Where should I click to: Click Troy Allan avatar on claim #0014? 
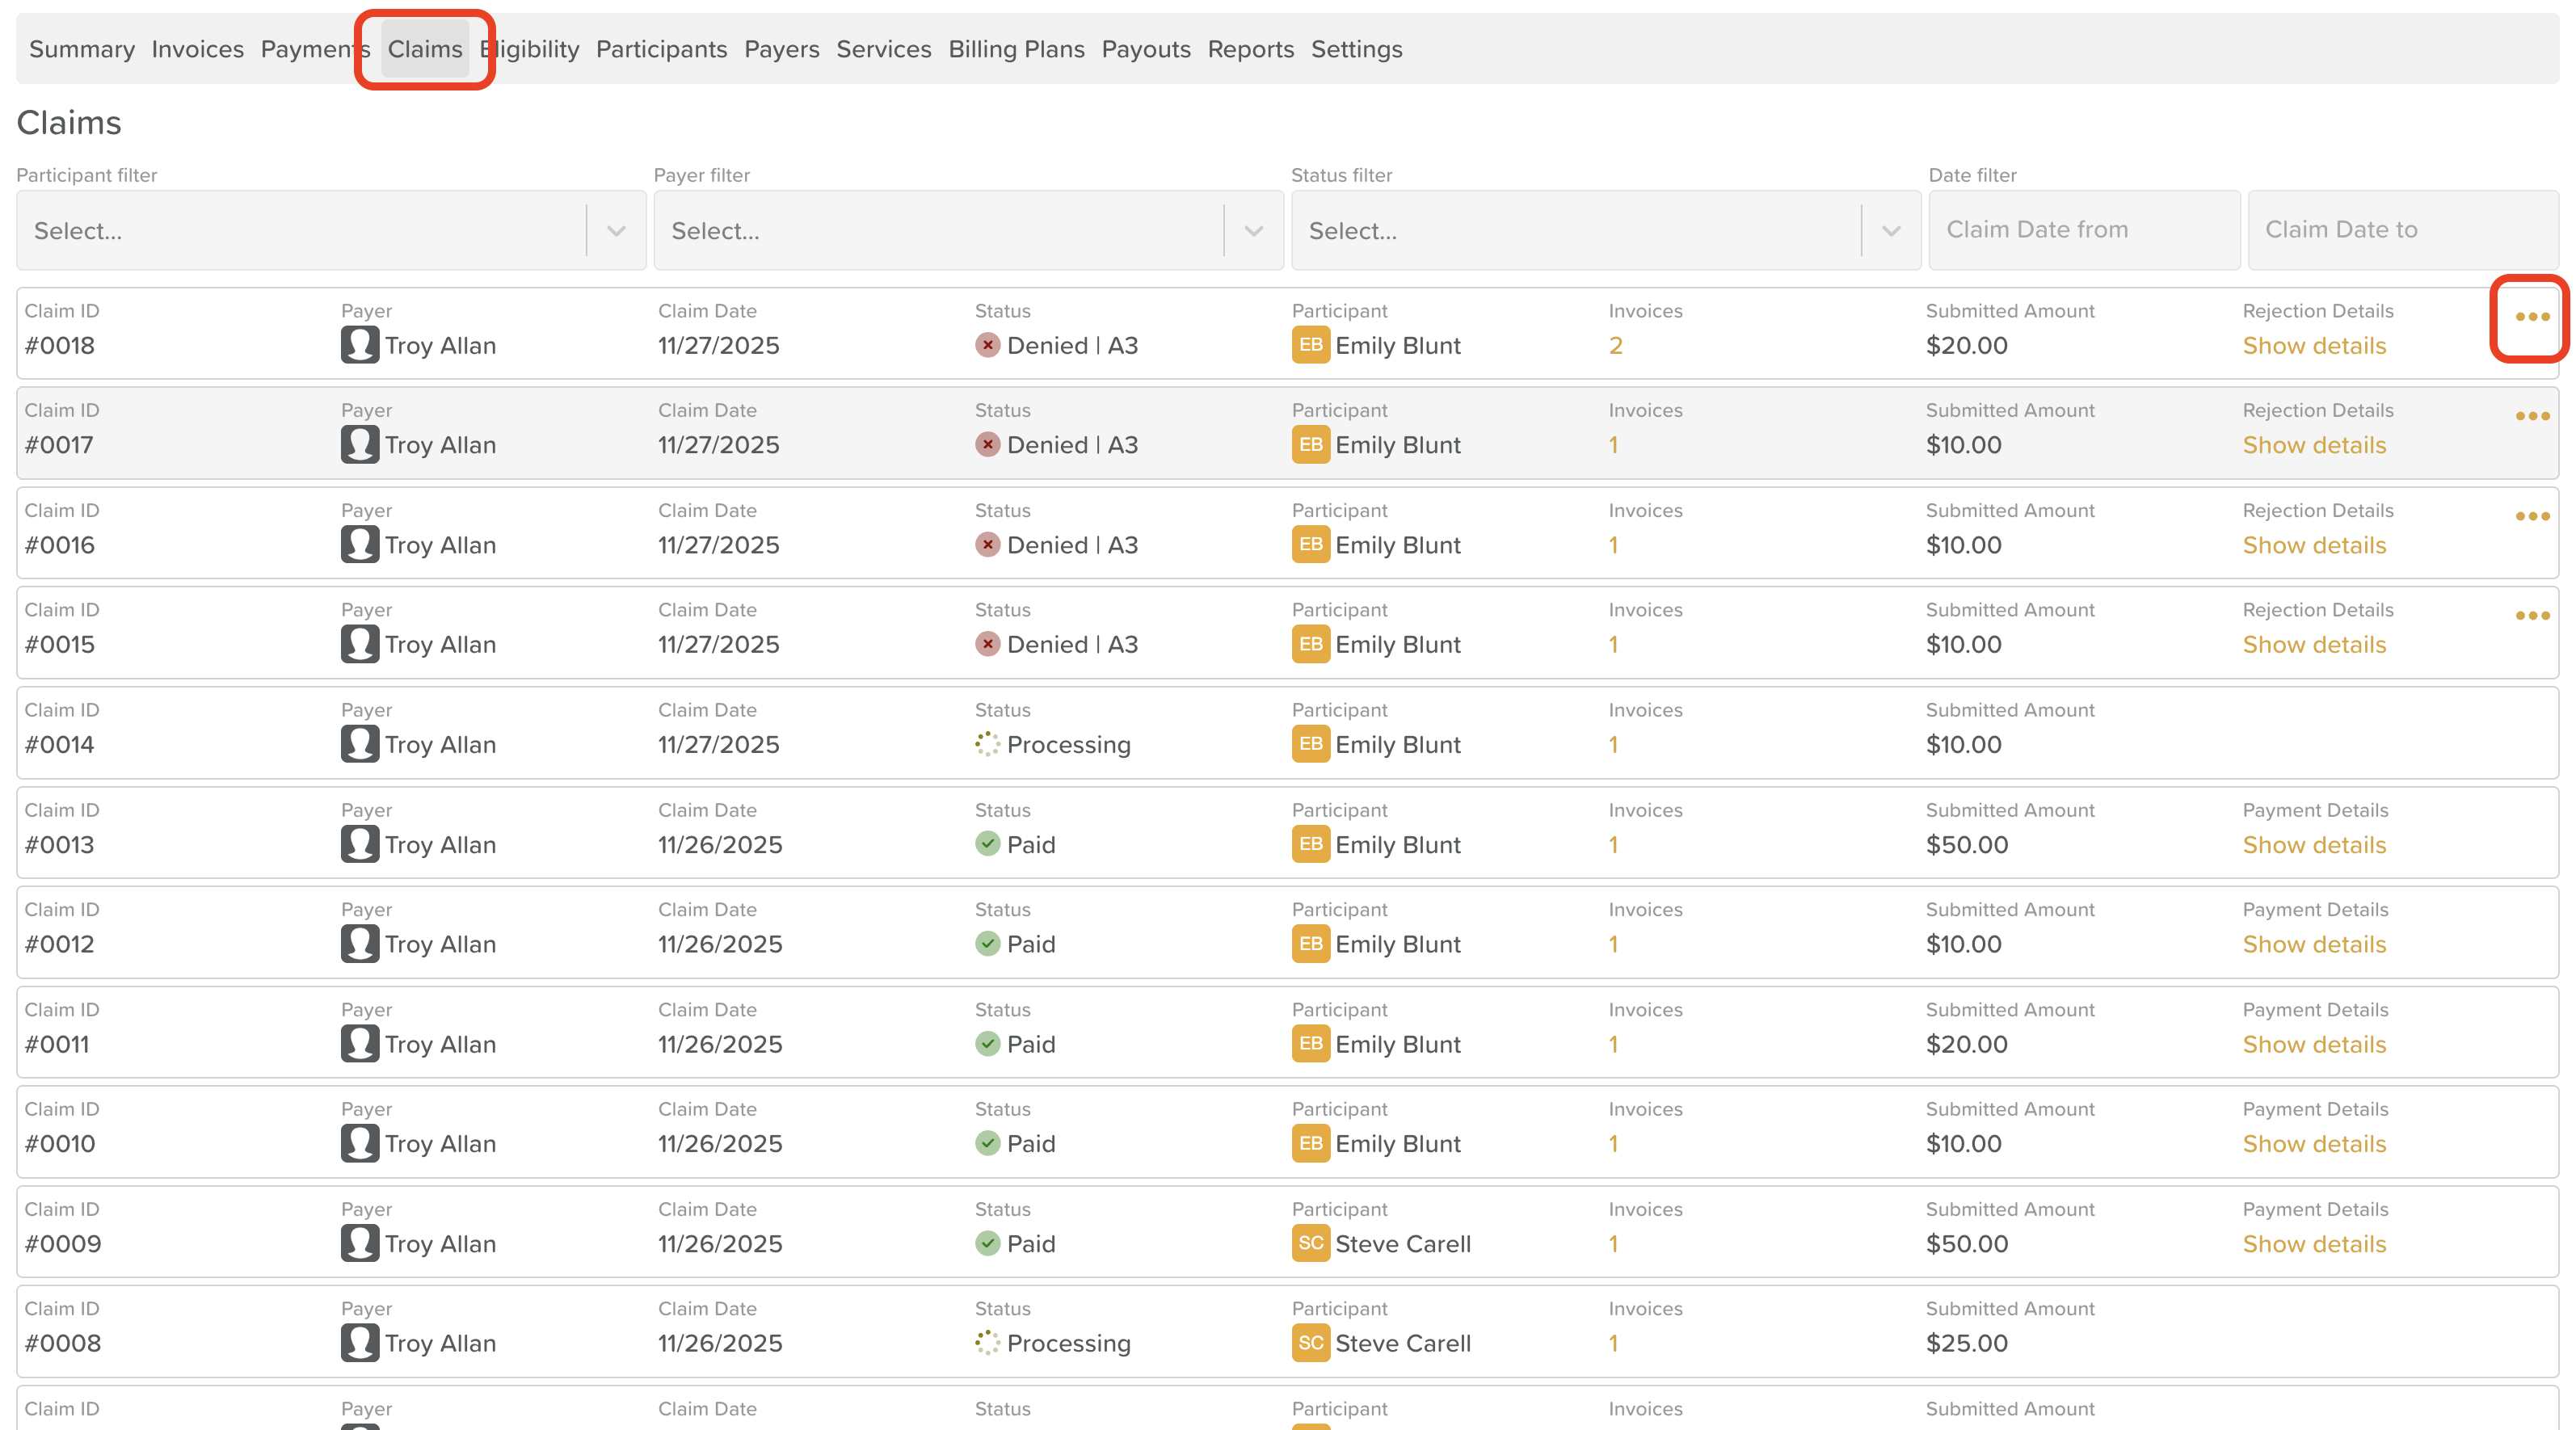pyautogui.click(x=360, y=744)
